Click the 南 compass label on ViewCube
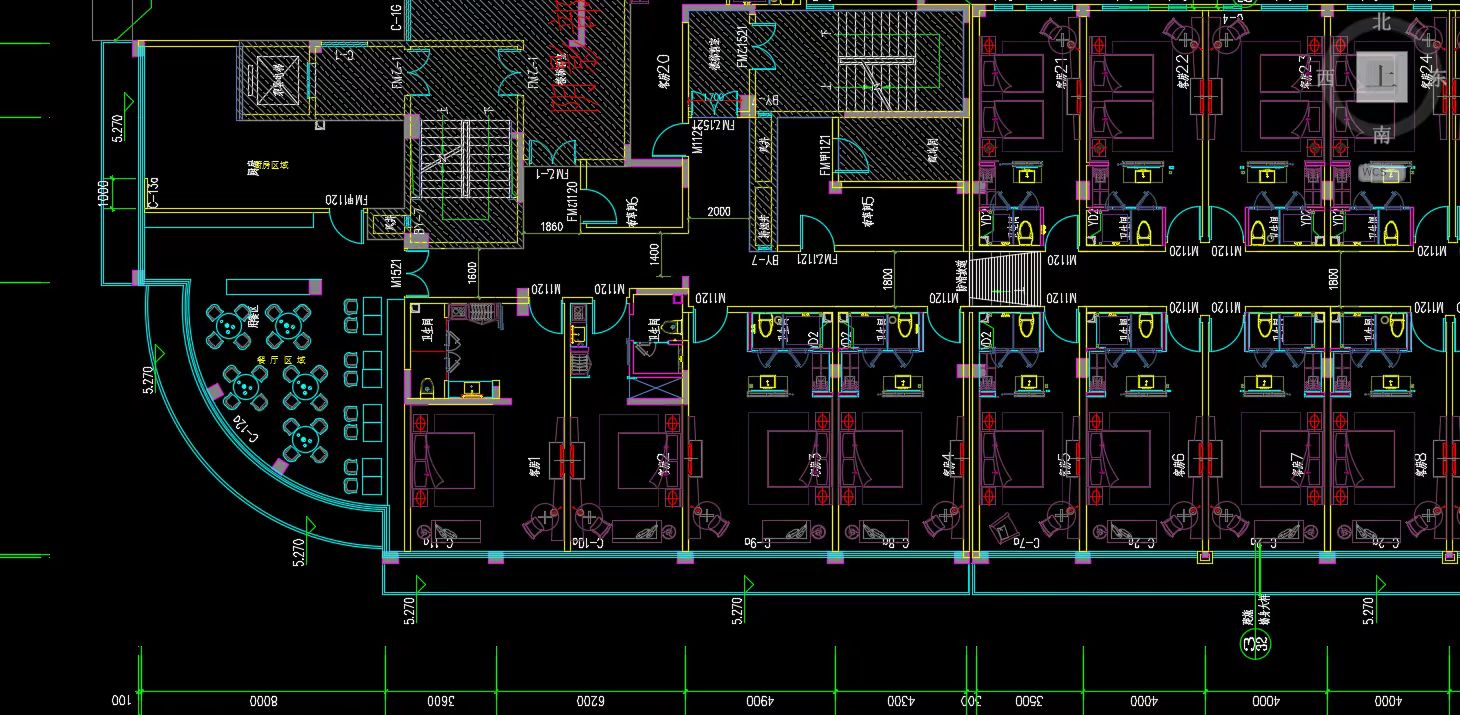Viewport: 1460px width, 715px height. (1383, 134)
